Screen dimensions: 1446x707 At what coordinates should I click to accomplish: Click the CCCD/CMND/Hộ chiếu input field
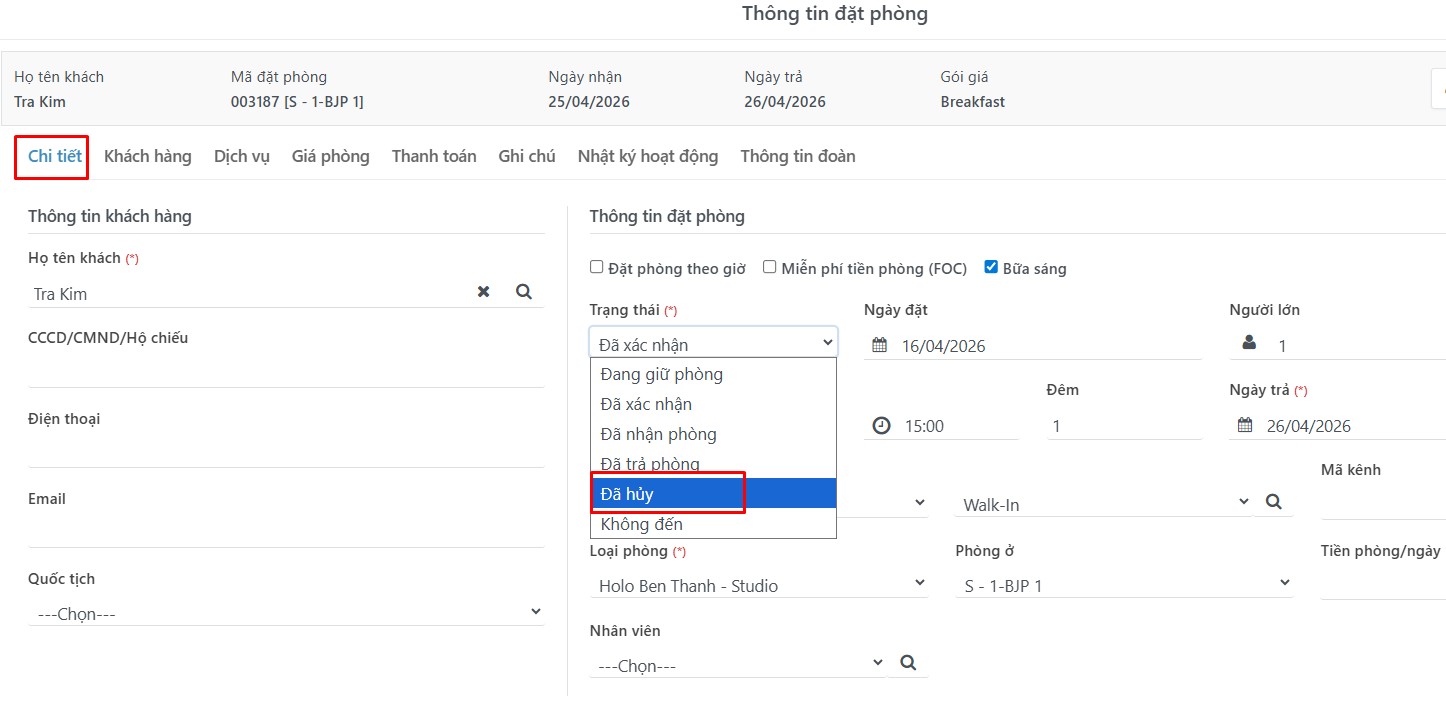286,371
